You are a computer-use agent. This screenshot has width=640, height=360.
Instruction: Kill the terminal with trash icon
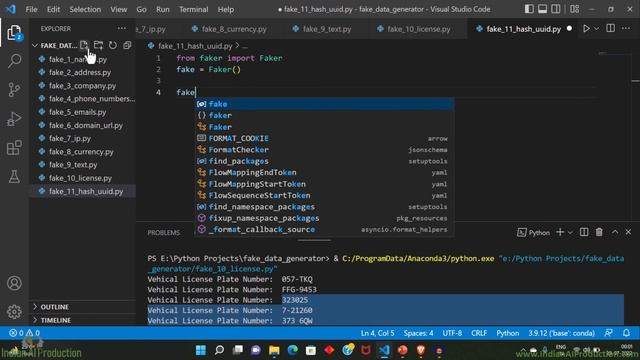click(599, 232)
